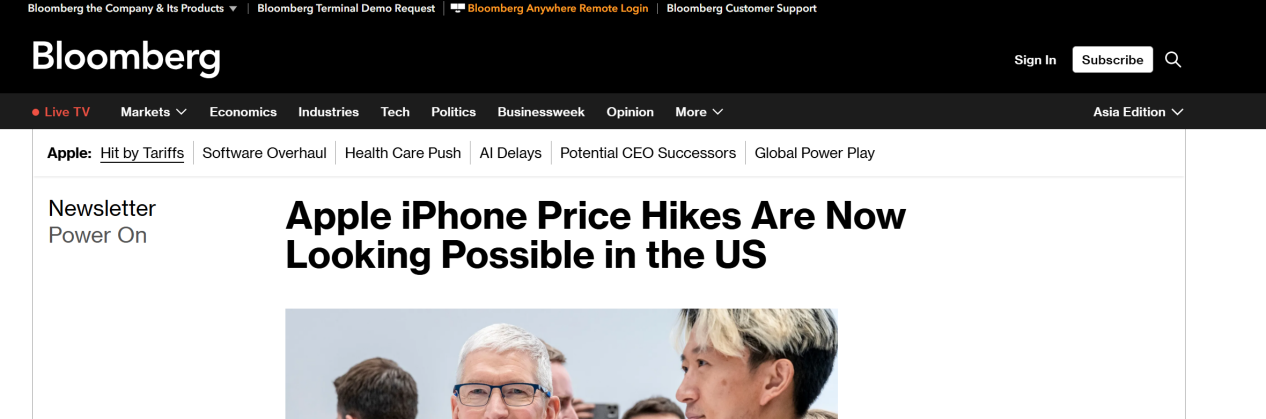
Task: Open Bloomberg Terminal Demo Request link
Action: point(346,8)
